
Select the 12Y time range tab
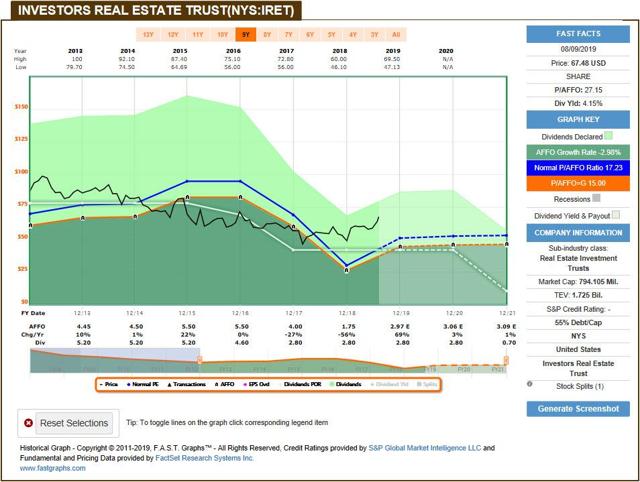coord(173,35)
